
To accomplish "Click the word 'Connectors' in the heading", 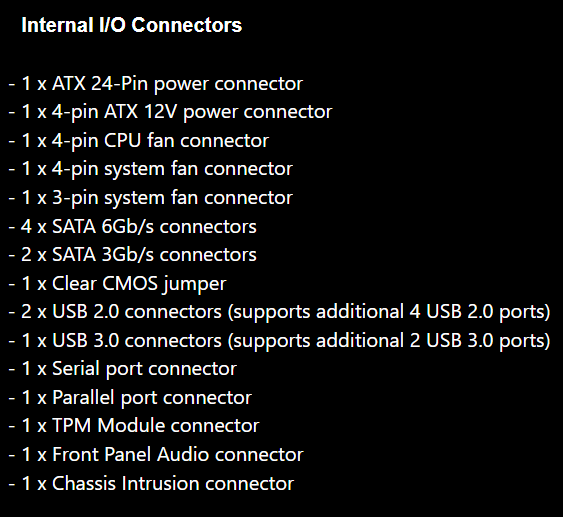I will click(187, 25).
